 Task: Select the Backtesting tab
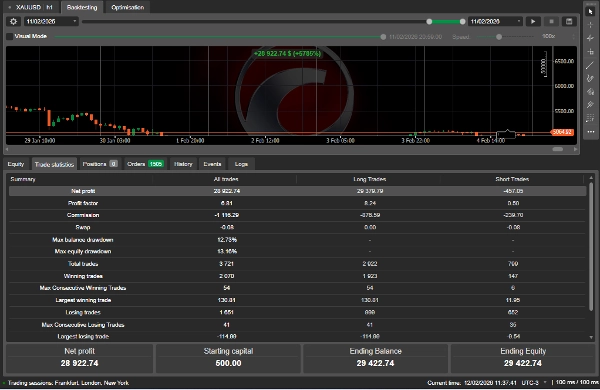pyautogui.click(x=82, y=7)
